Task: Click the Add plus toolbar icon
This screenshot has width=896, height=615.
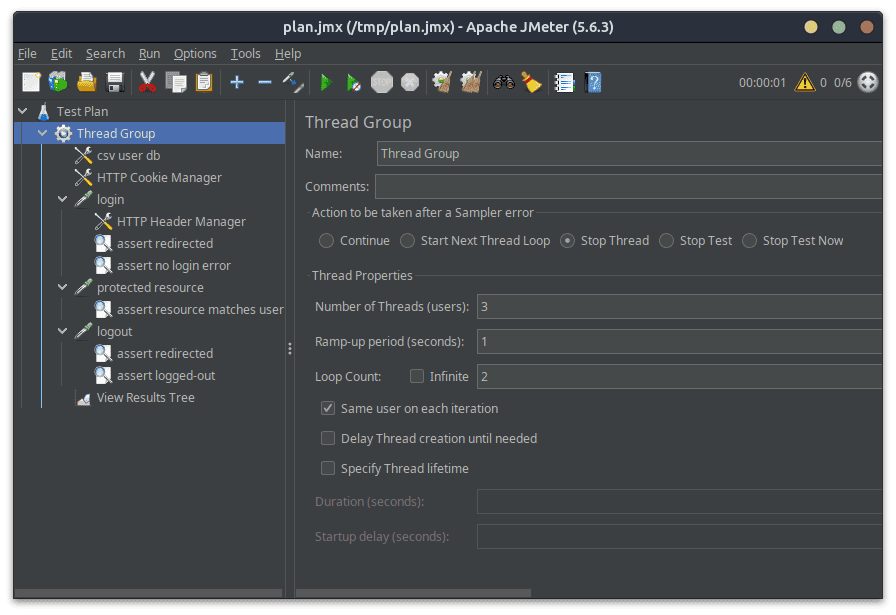Action: pyautogui.click(x=237, y=82)
